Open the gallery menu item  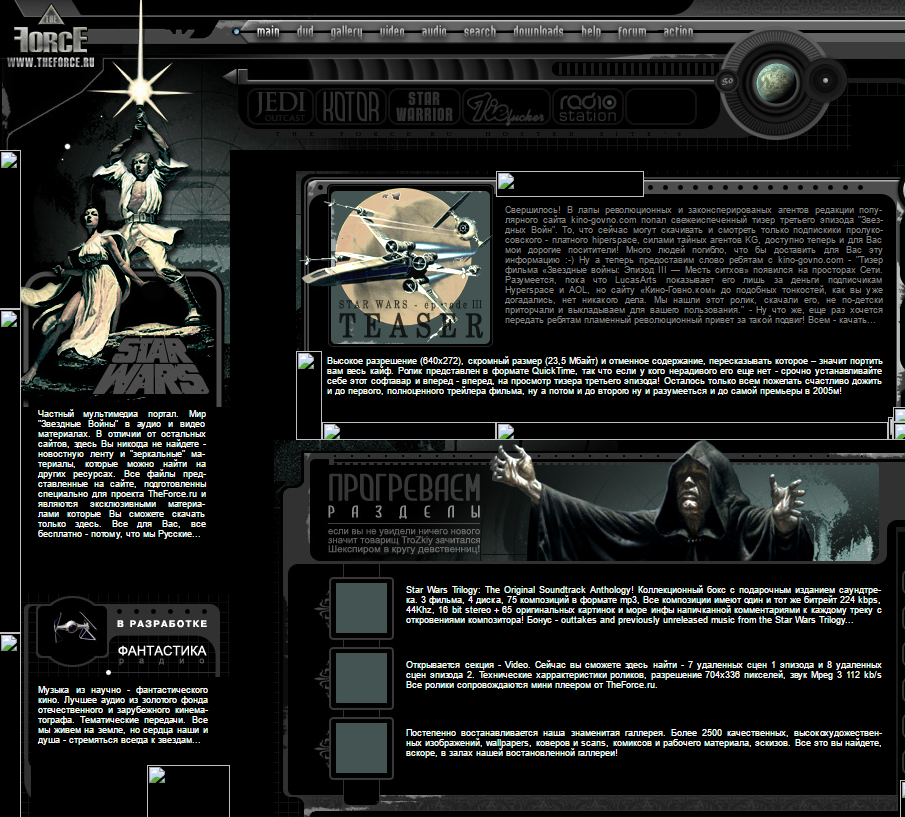(346, 32)
